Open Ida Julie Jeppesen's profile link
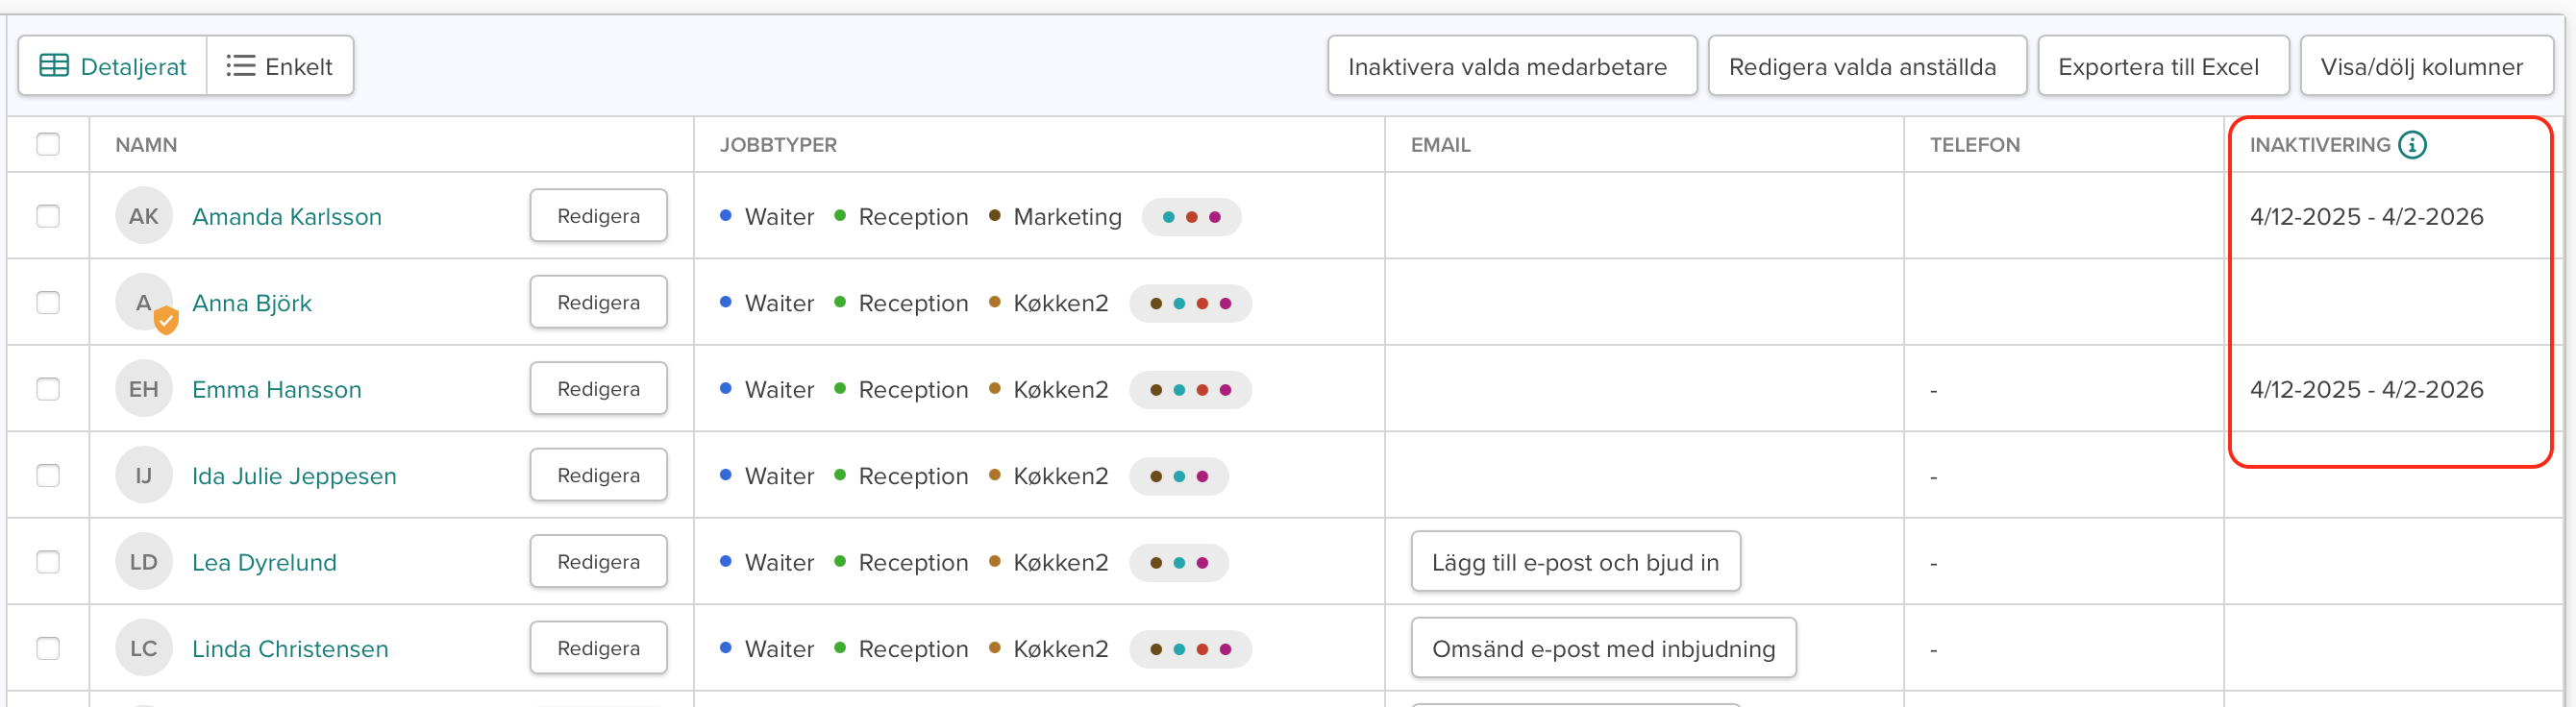The height and width of the screenshot is (707, 2576). (x=294, y=476)
